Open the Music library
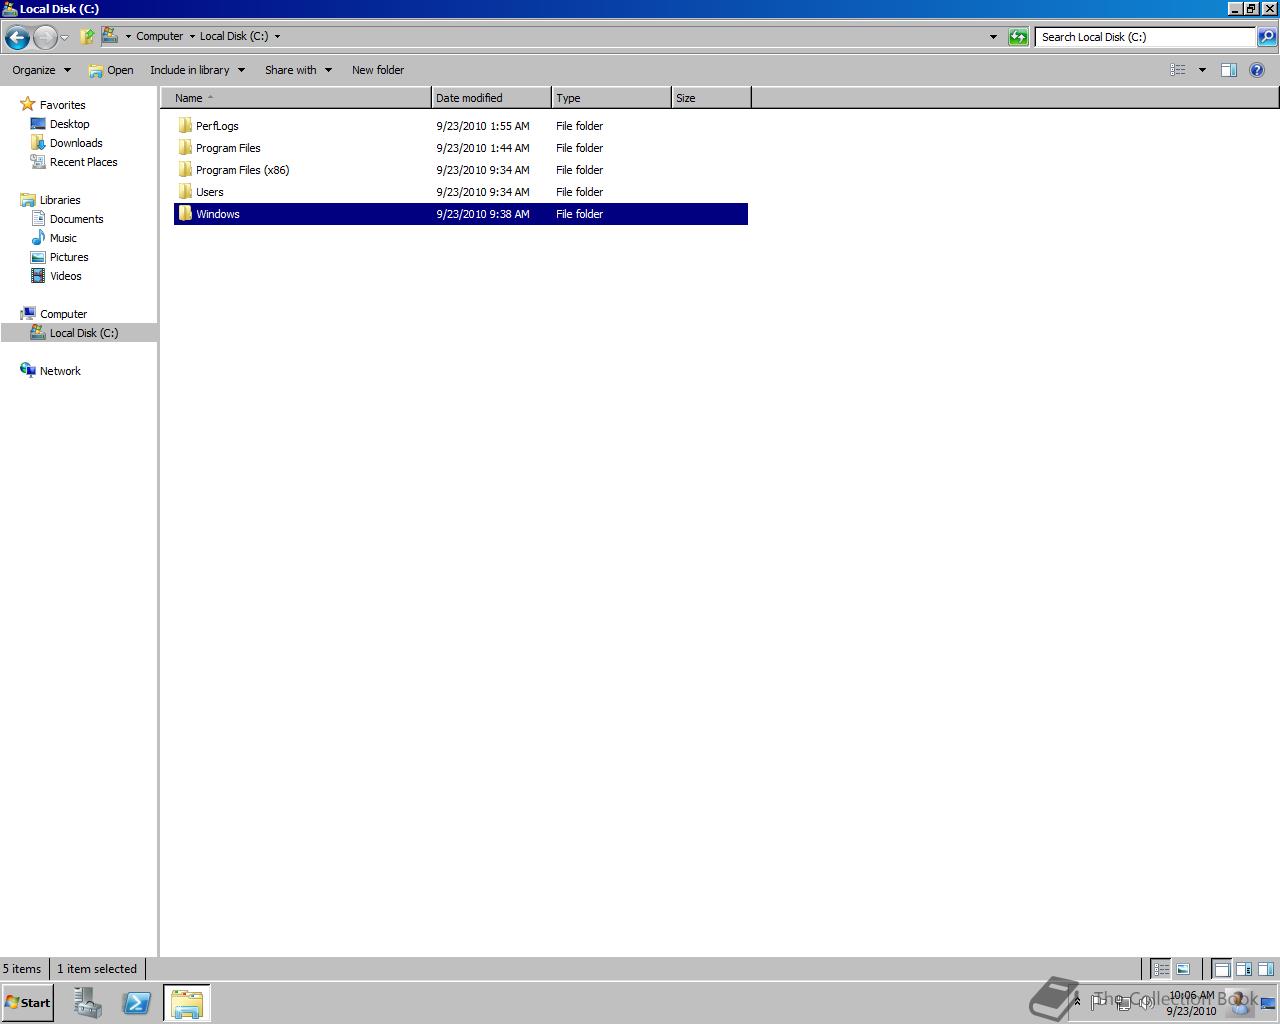 (54, 238)
